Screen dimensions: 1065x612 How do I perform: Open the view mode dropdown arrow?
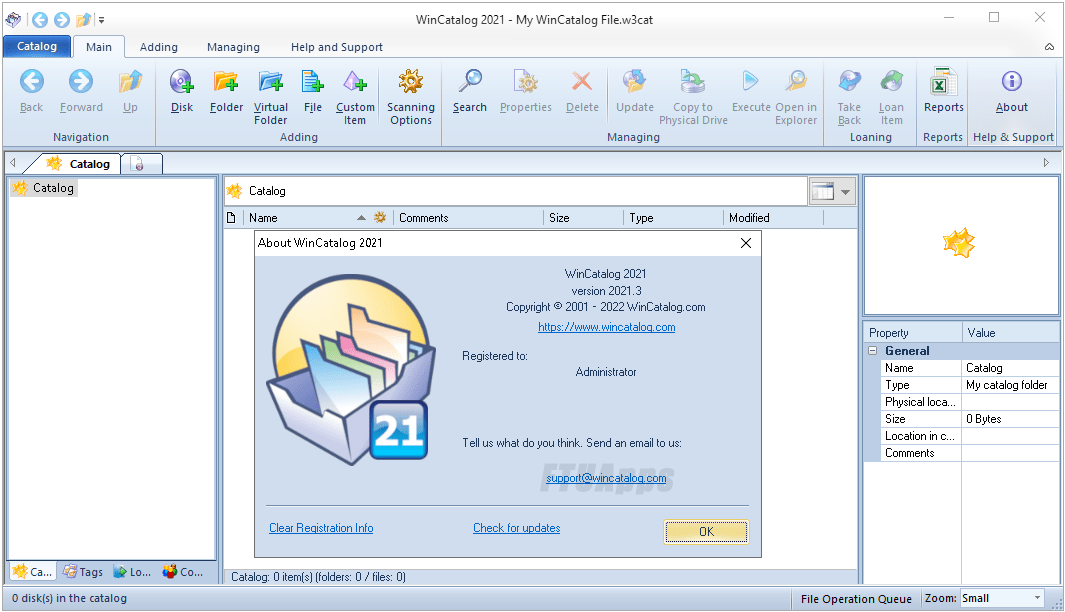tap(846, 192)
